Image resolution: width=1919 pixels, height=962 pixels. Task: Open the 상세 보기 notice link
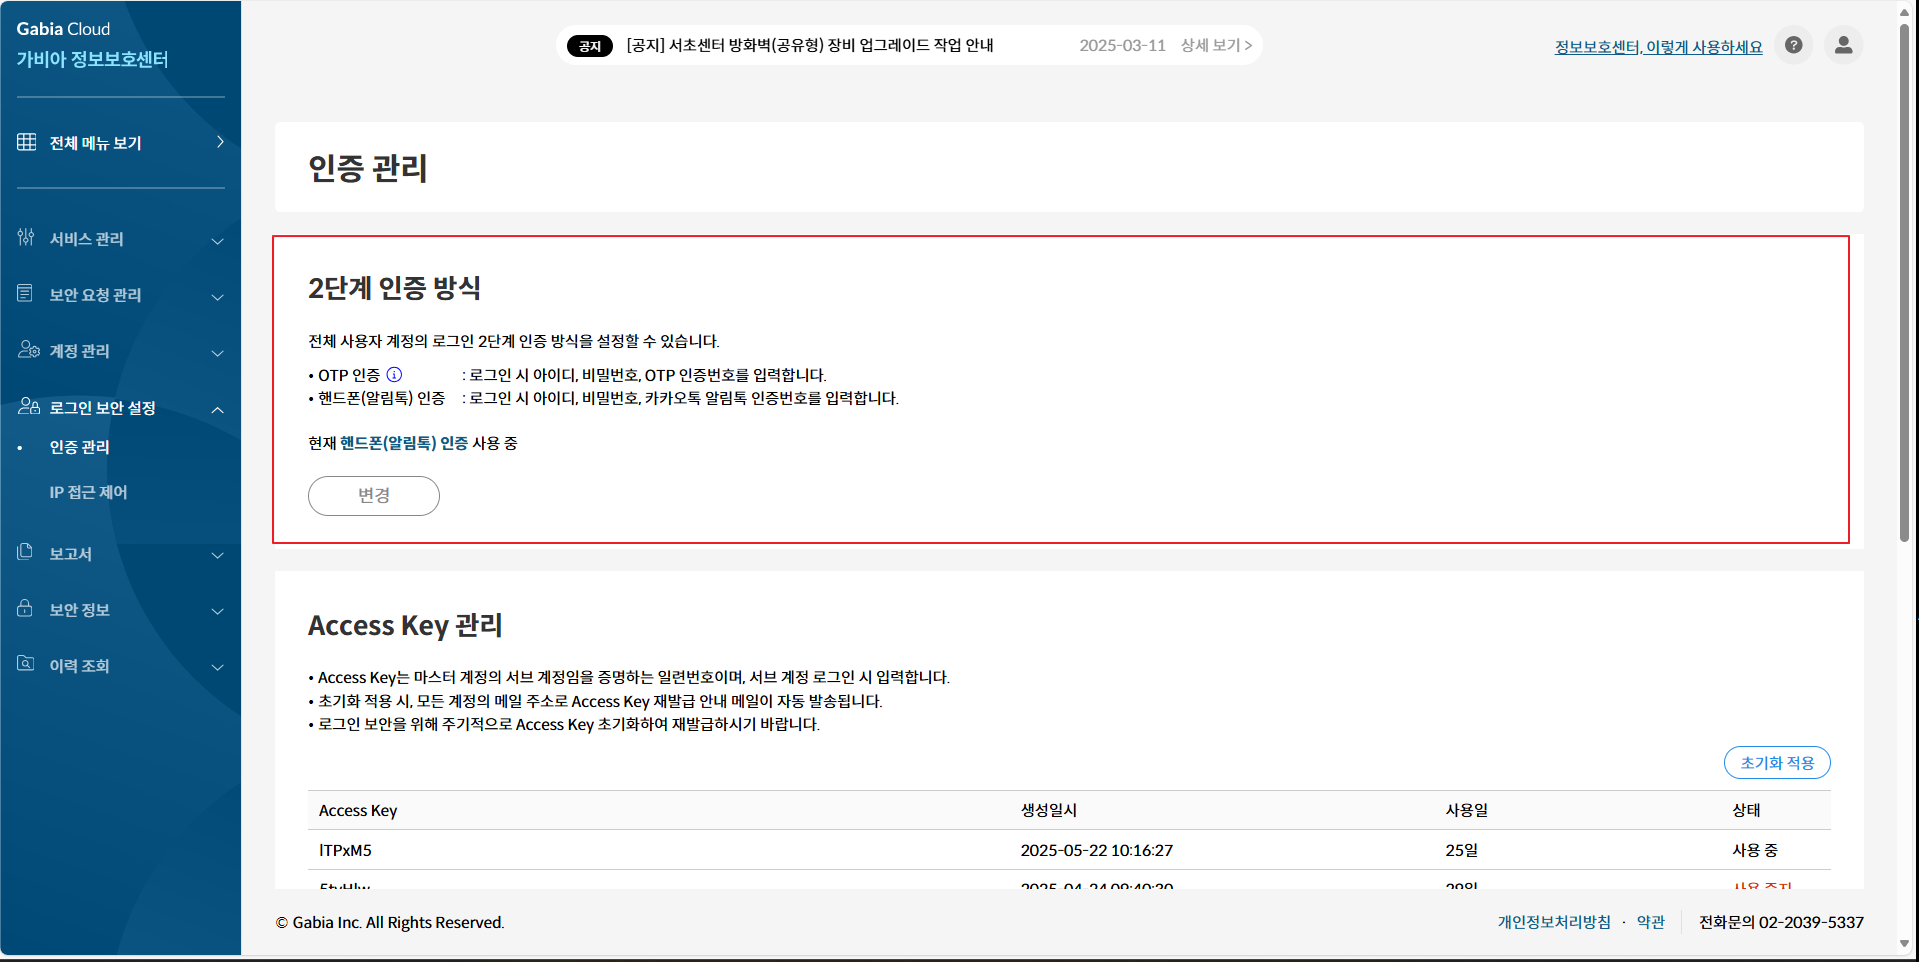1216,45
